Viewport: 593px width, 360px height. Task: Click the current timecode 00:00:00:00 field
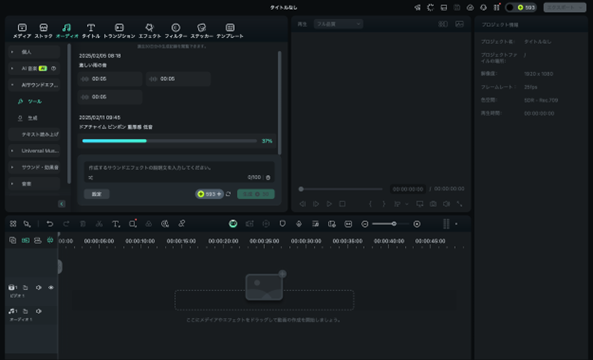(408, 189)
